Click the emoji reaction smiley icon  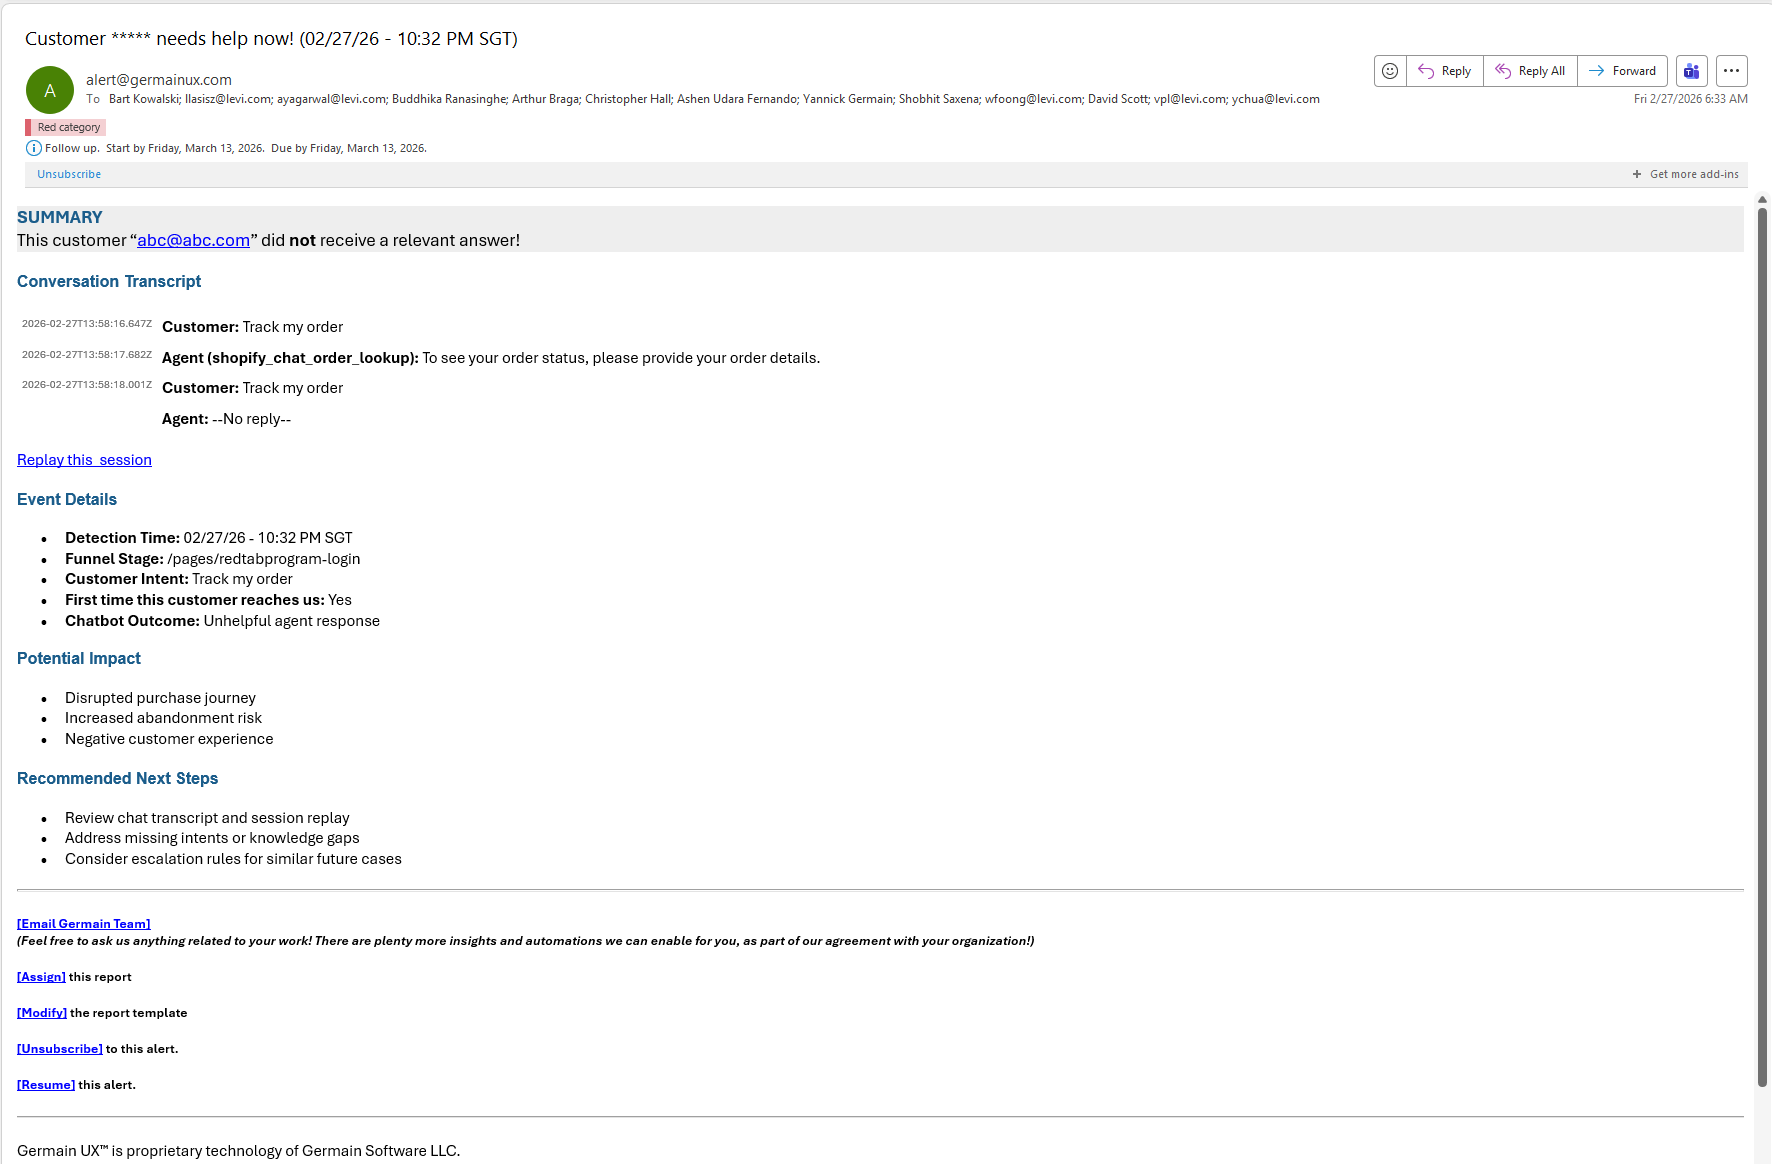tap(1390, 71)
